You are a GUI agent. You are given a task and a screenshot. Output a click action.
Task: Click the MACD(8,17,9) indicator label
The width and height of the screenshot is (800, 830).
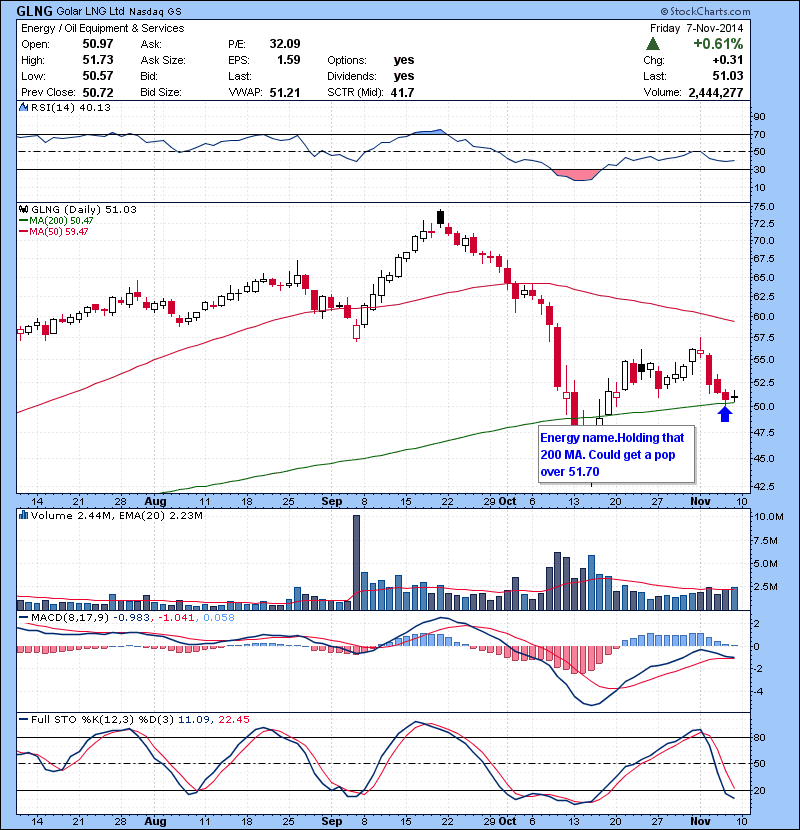click(70, 618)
